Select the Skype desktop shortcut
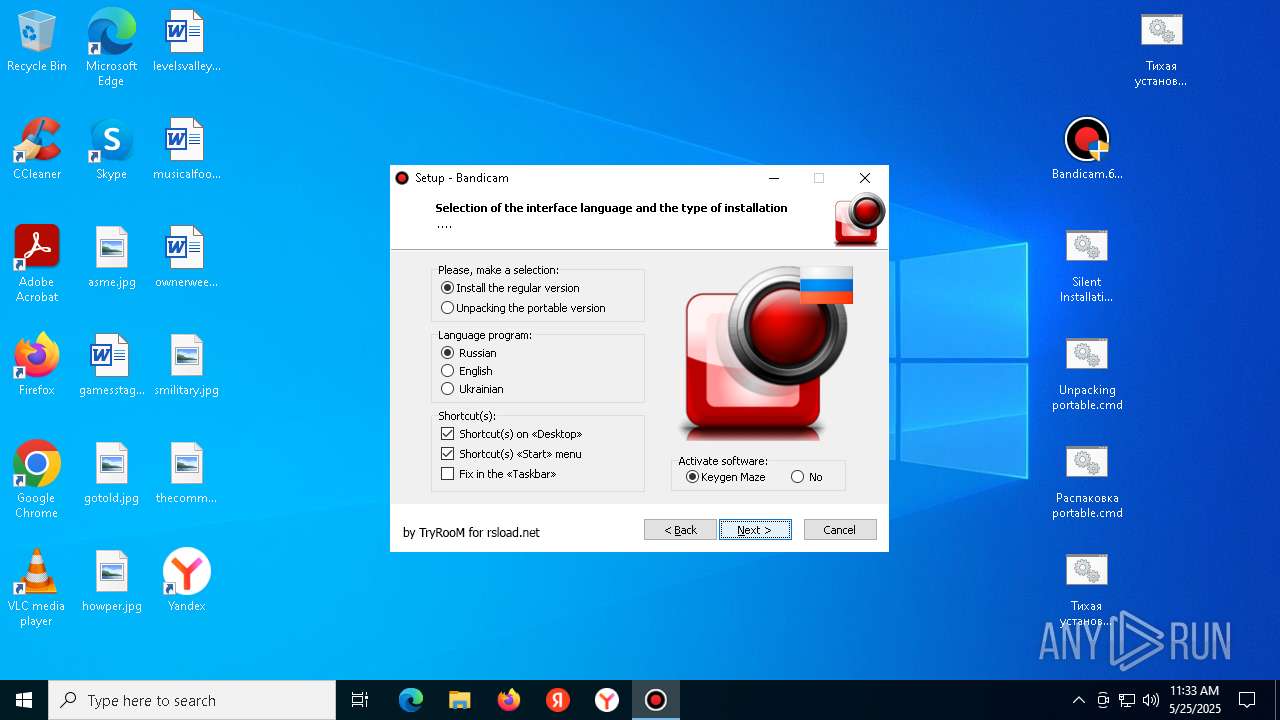The image size is (1280, 720). 111,149
